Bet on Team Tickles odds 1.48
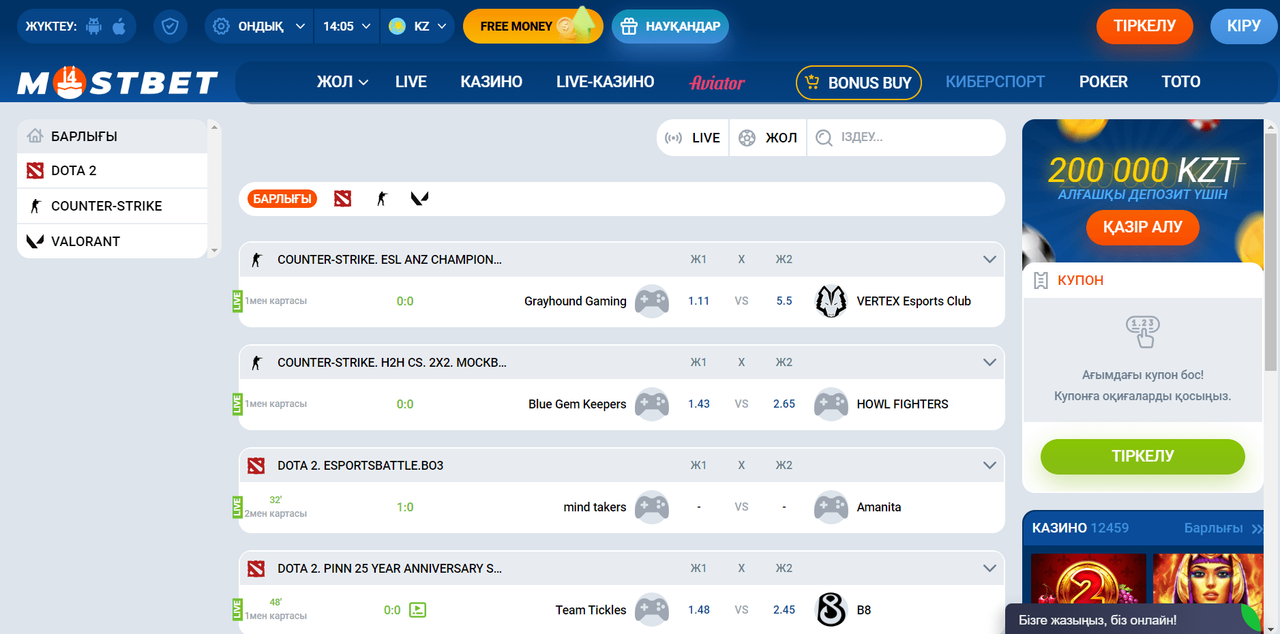1280x634 pixels. [x=699, y=610]
